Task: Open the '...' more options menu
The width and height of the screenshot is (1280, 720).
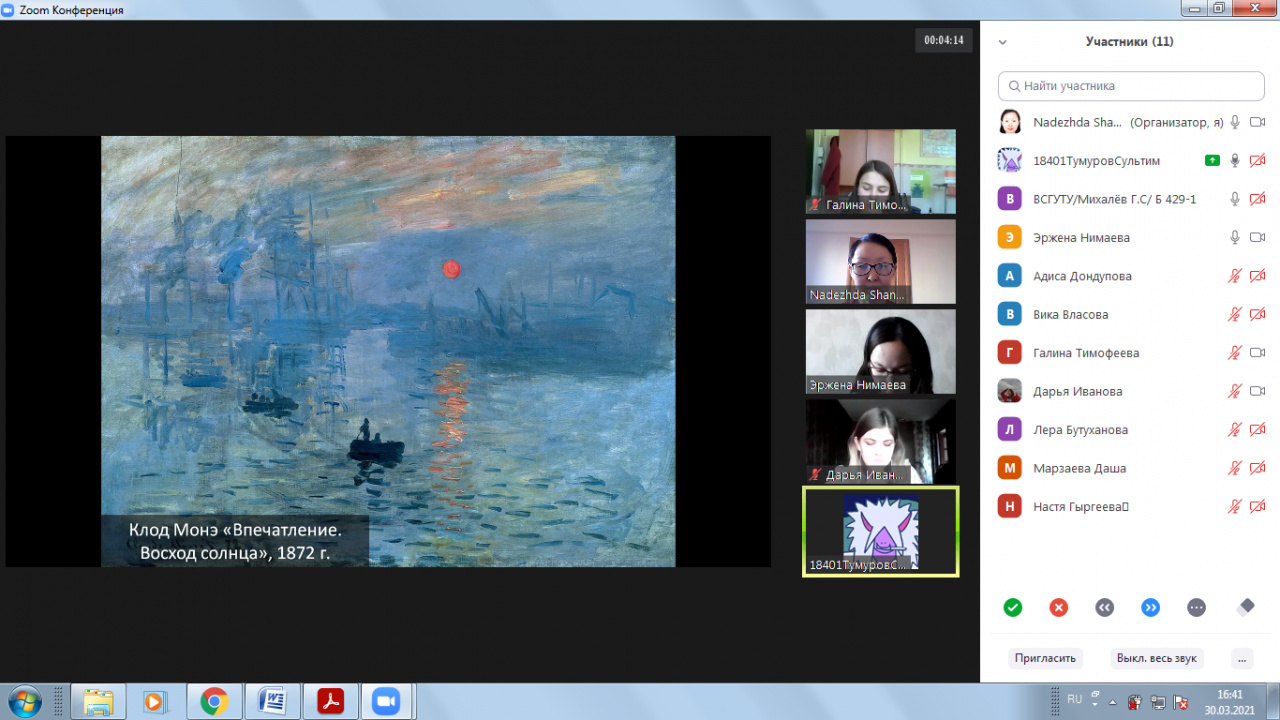Action: tap(1241, 658)
